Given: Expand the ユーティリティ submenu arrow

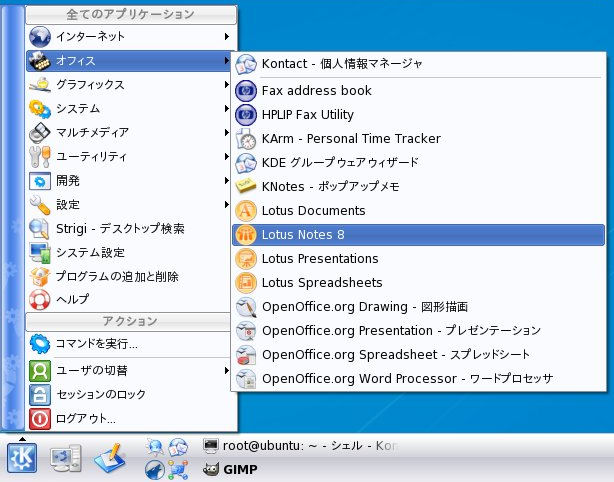Looking at the screenshot, I should 226,157.
